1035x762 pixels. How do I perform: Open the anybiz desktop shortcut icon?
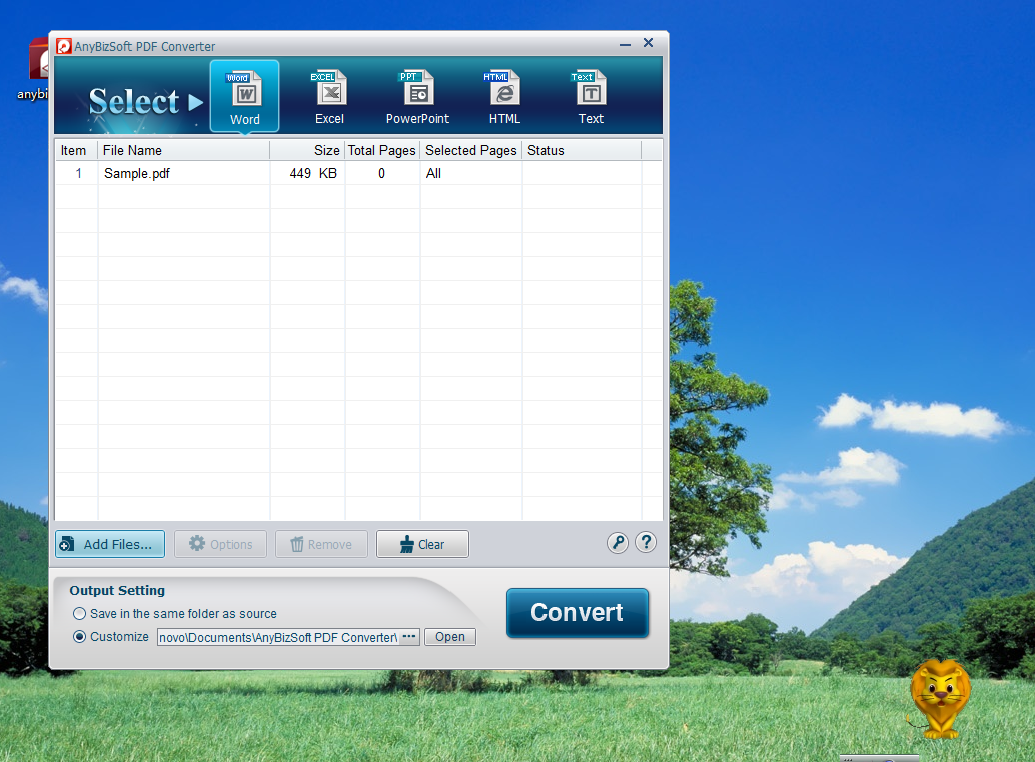[33, 69]
